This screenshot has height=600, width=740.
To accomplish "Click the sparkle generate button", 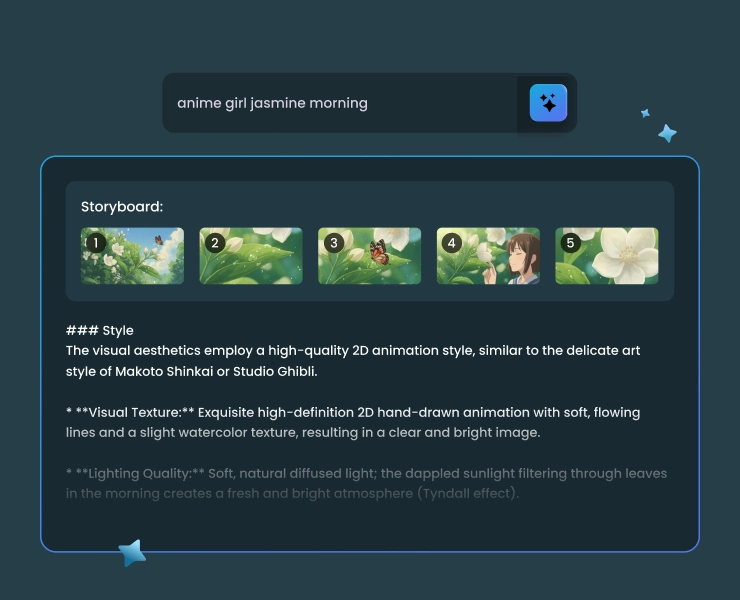I will [x=548, y=103].
